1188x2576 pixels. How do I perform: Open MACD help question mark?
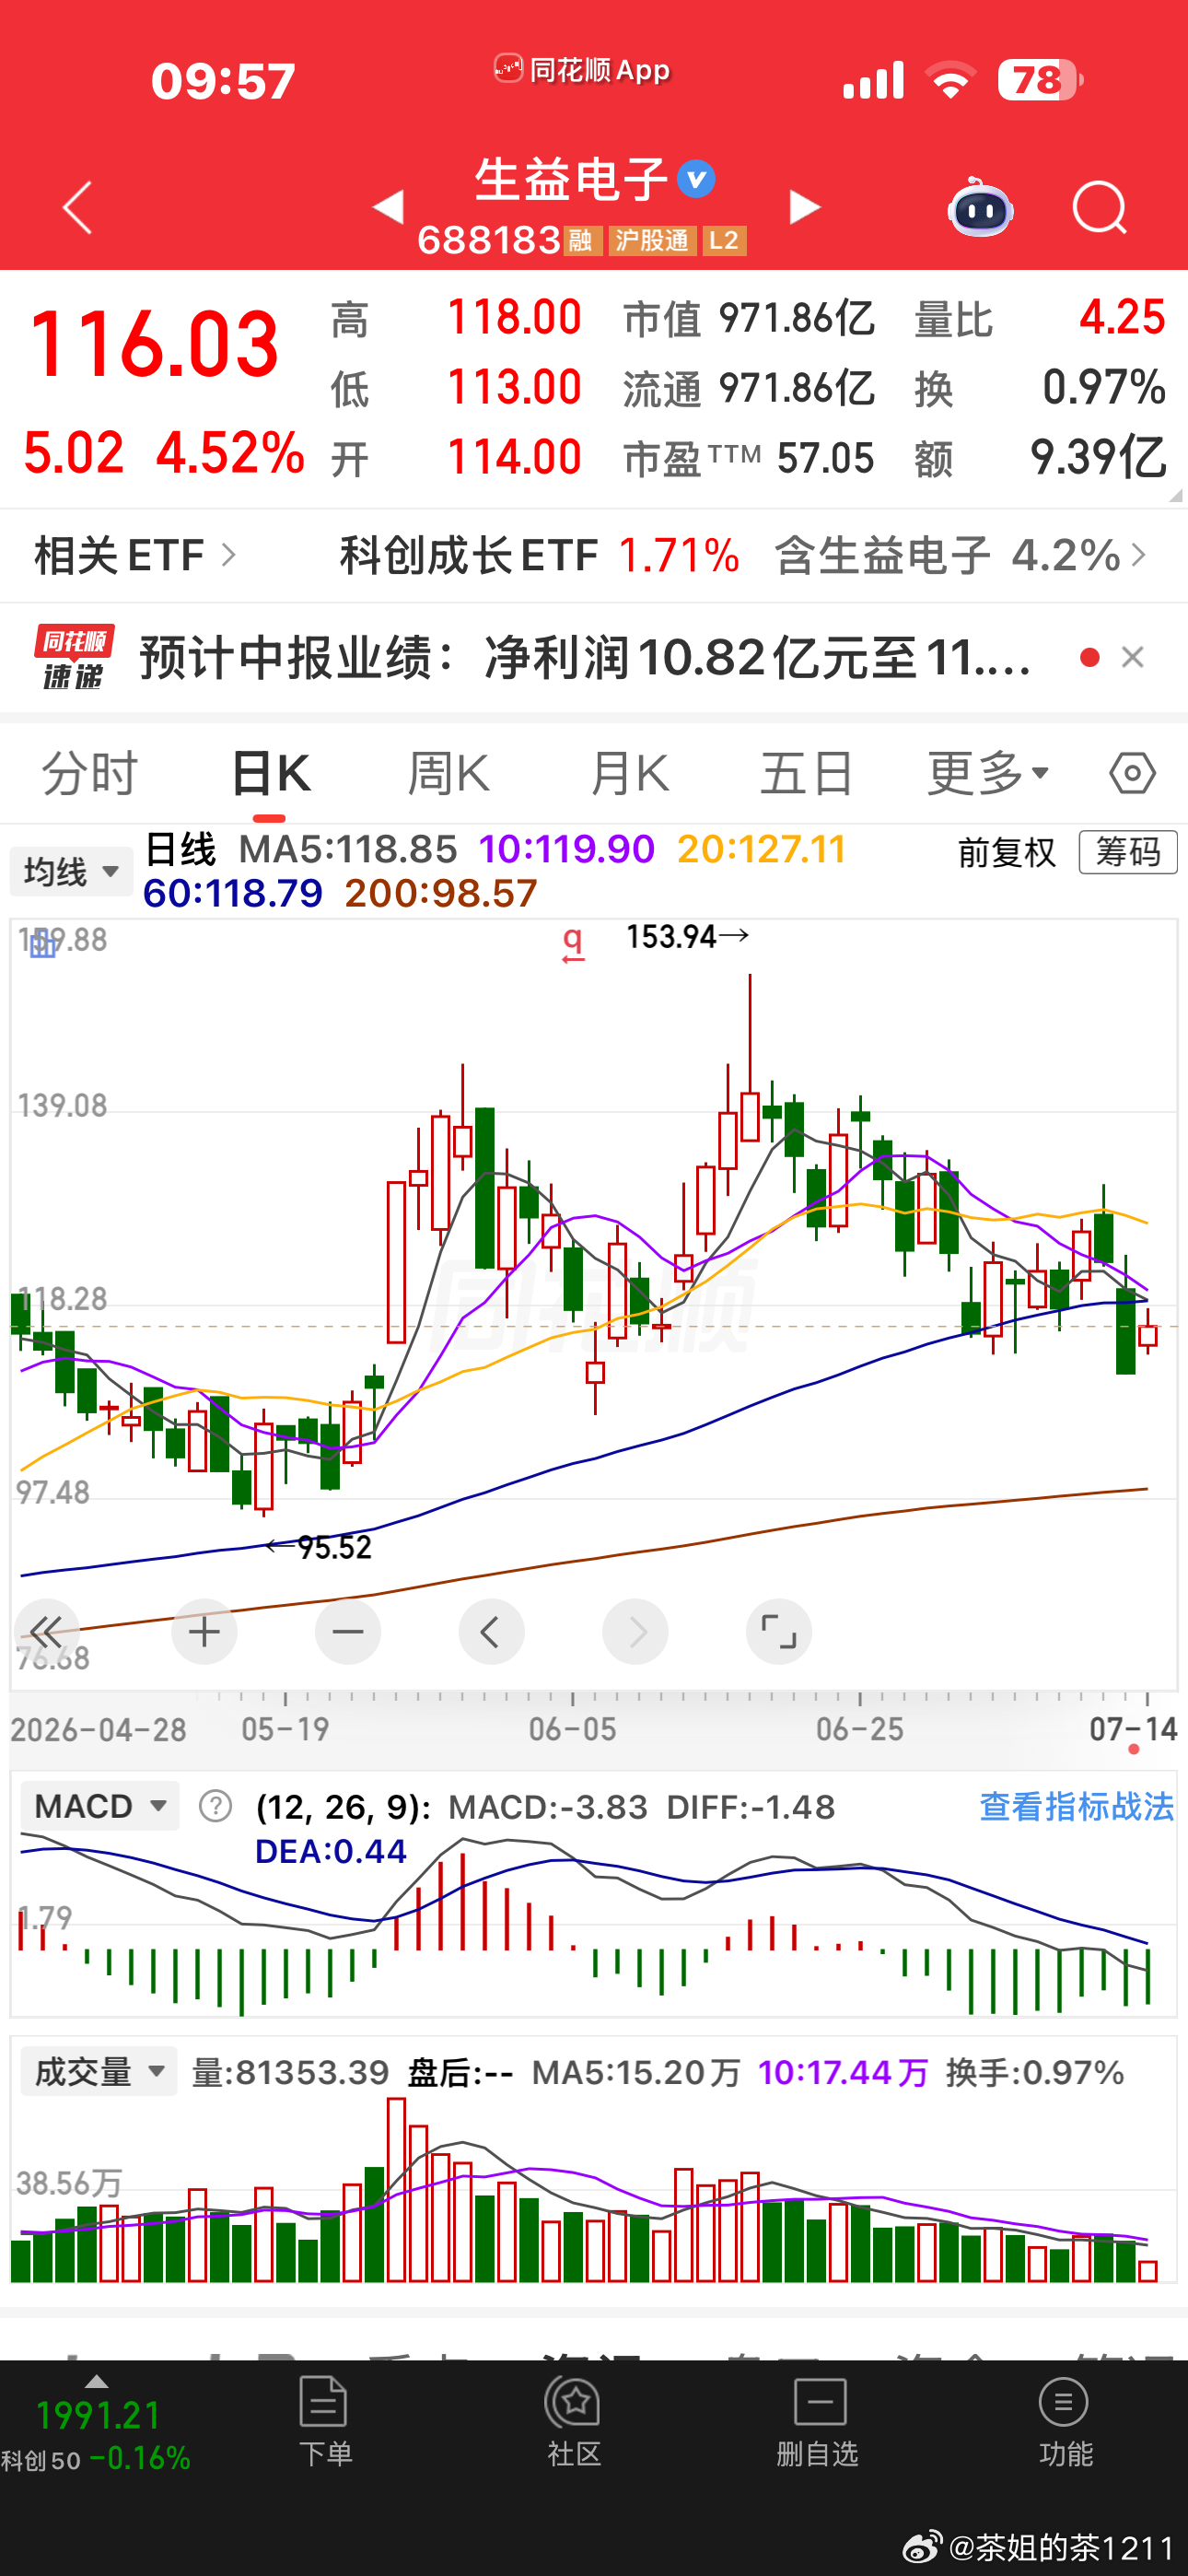coord(215,1806)
